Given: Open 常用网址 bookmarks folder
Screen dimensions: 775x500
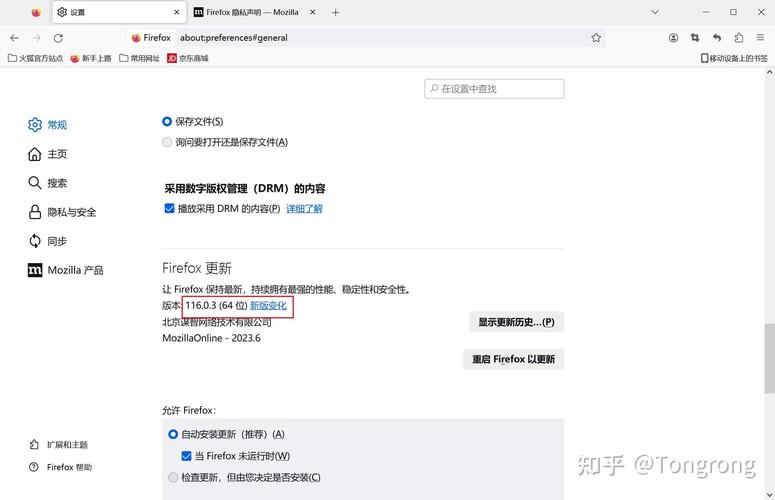Looking at the screenshot, I should 139,58.
